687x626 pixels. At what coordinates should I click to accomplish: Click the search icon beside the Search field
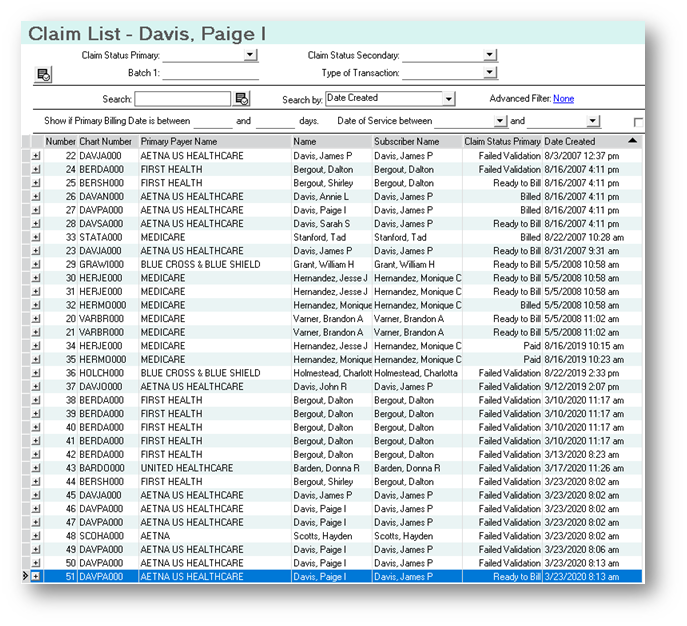tap(242, 99)
